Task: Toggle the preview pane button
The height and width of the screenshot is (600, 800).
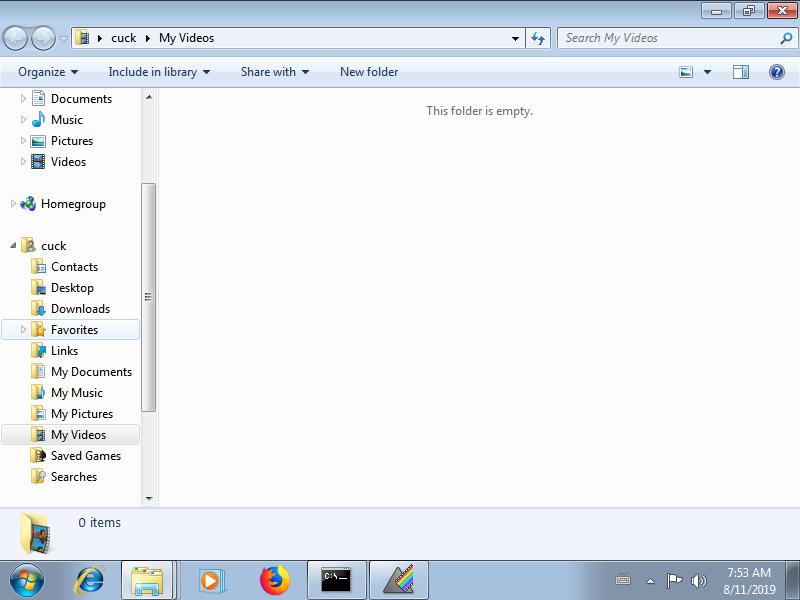Action: [x=741, y=72]
